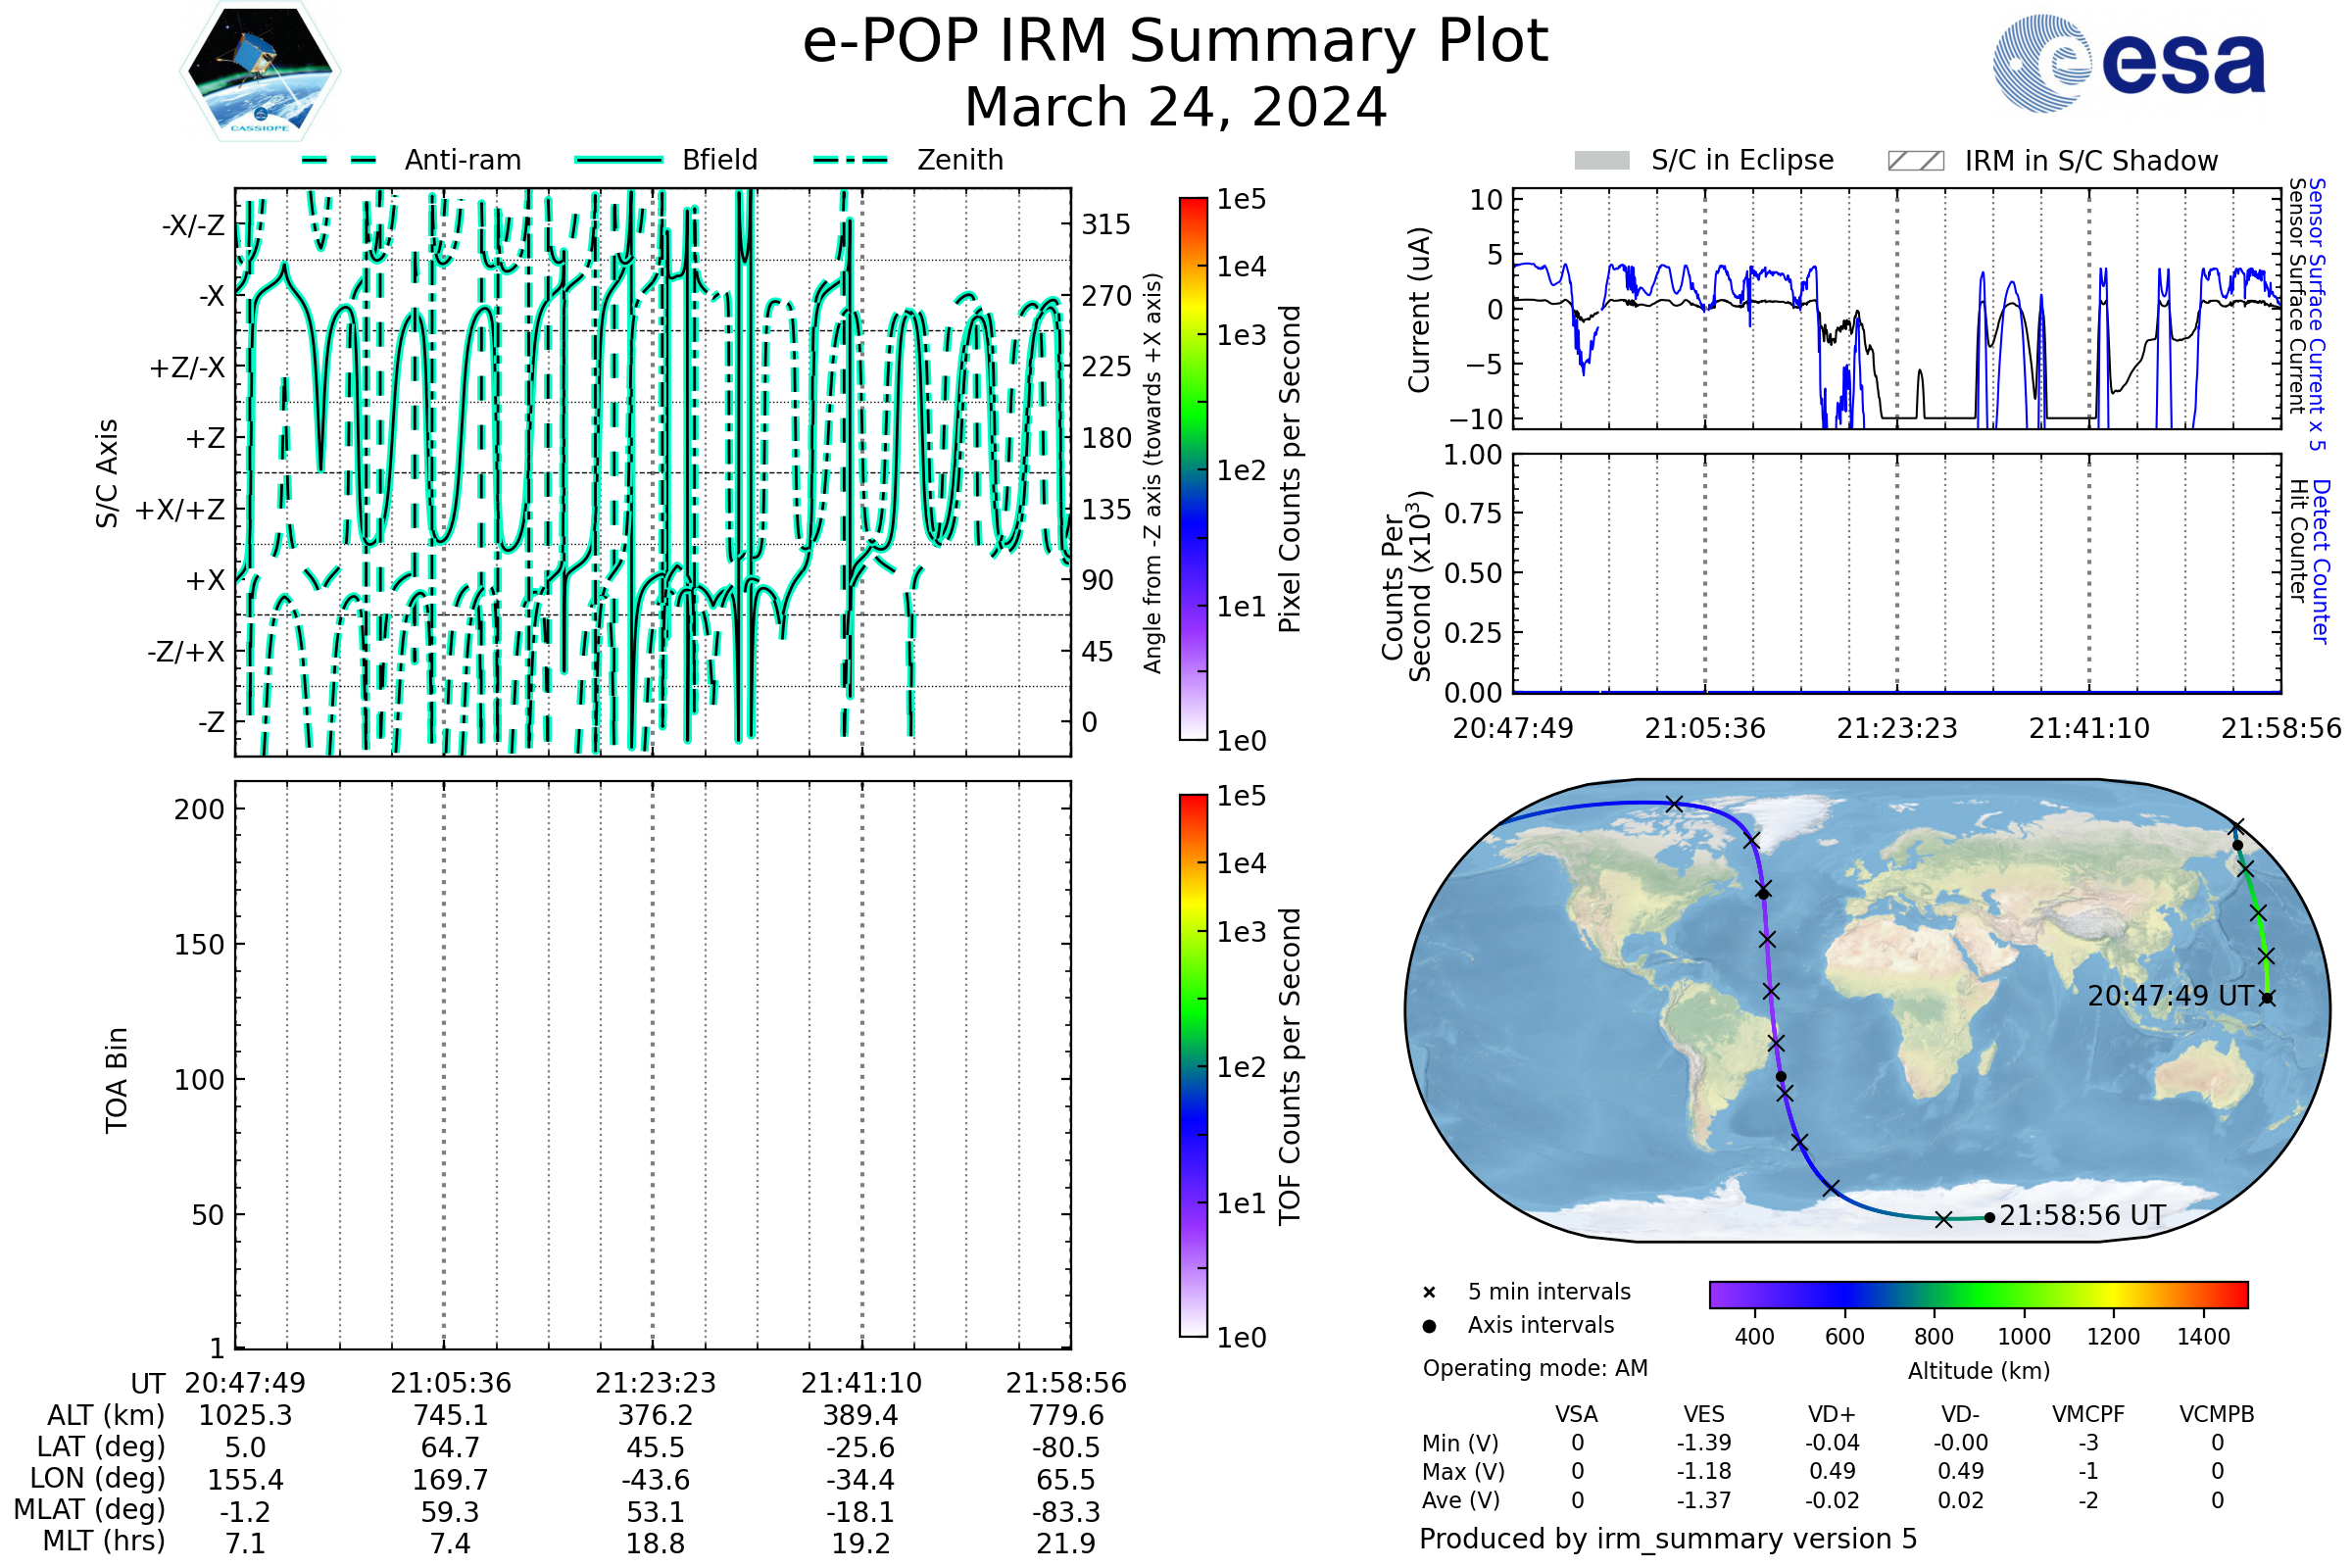Click the Produced by irm_summary version text
Screen dimensions: 2352x1568
[x=1667, y=1539]
